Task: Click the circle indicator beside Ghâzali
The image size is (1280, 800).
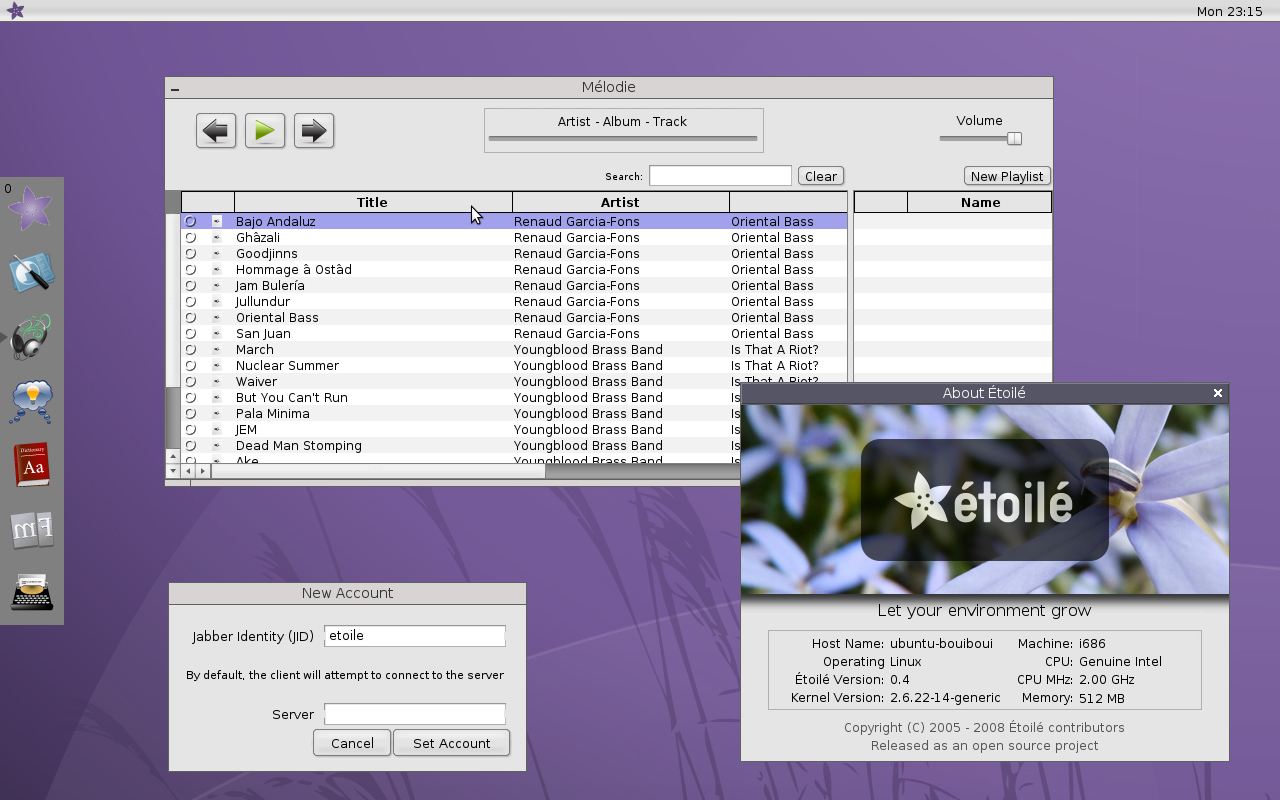Action: point(190,238)
